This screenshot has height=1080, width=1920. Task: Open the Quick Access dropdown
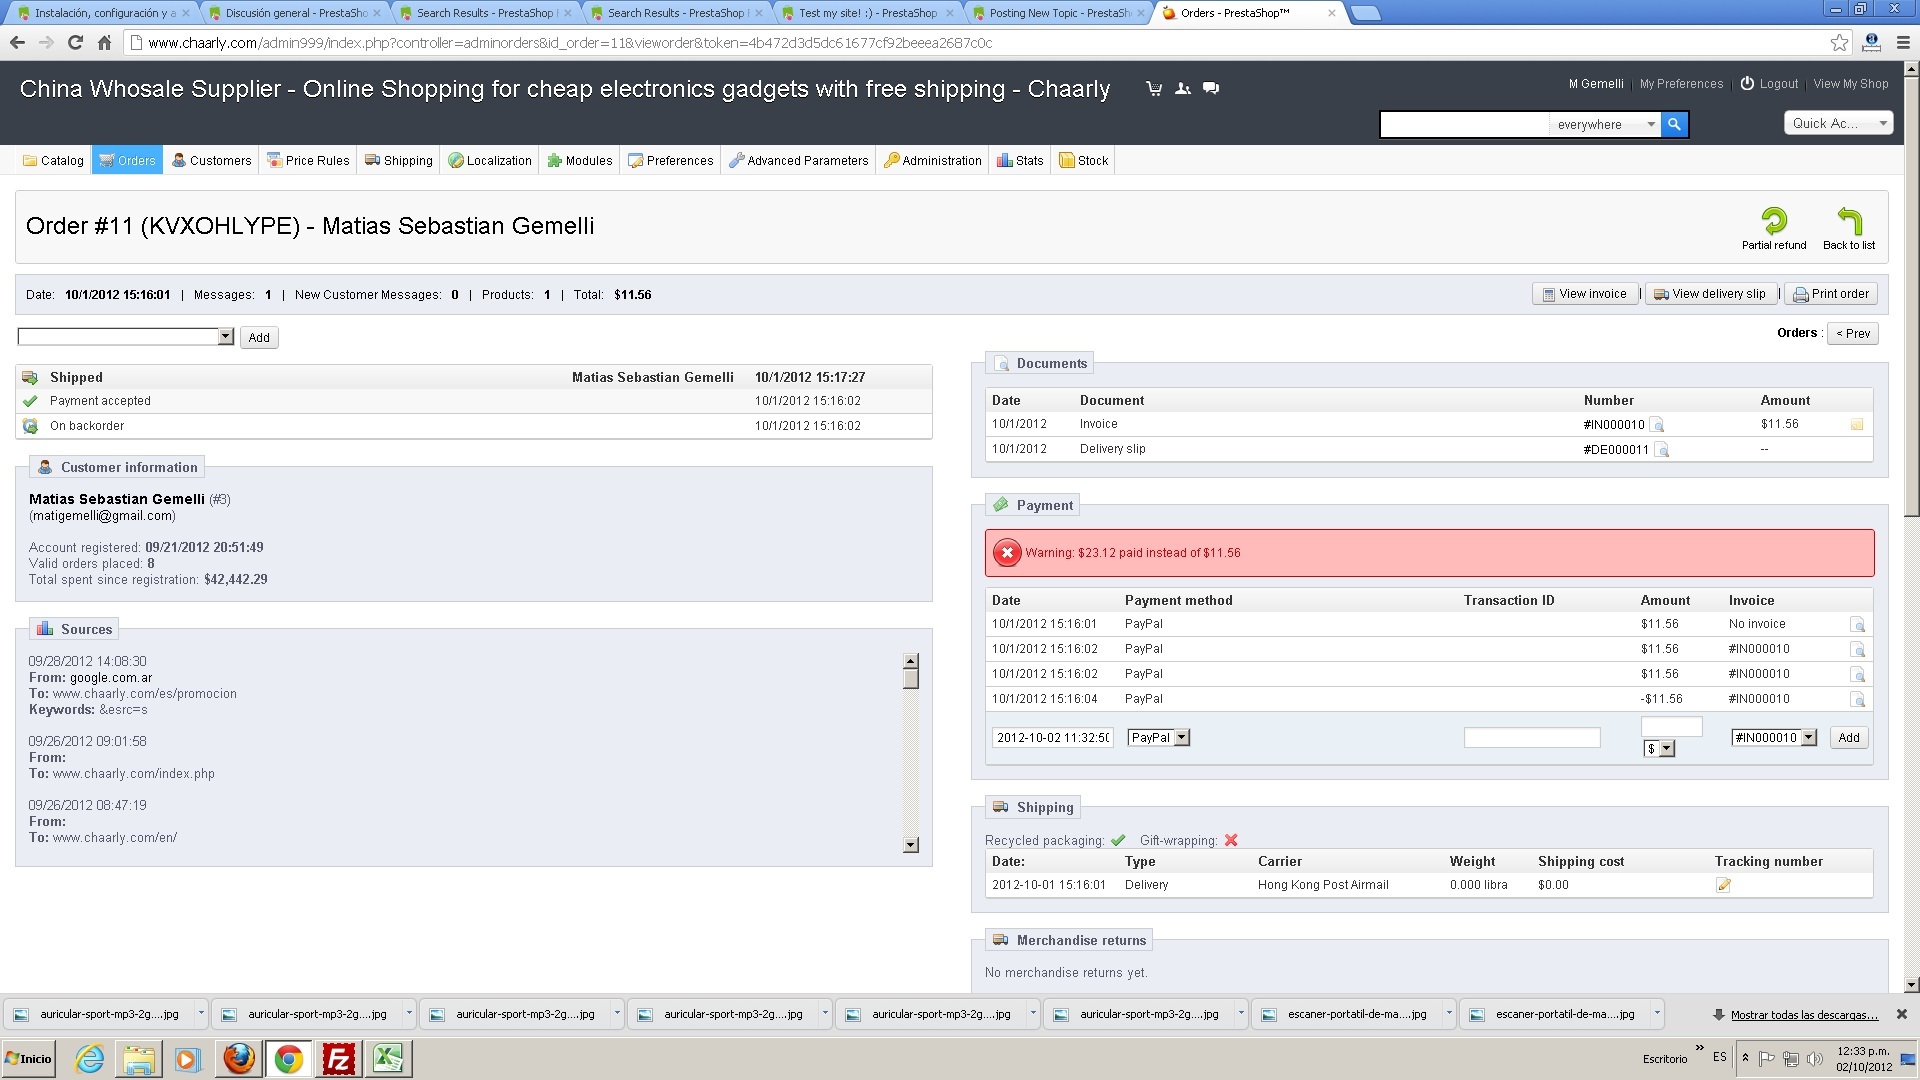(1838, 123)
